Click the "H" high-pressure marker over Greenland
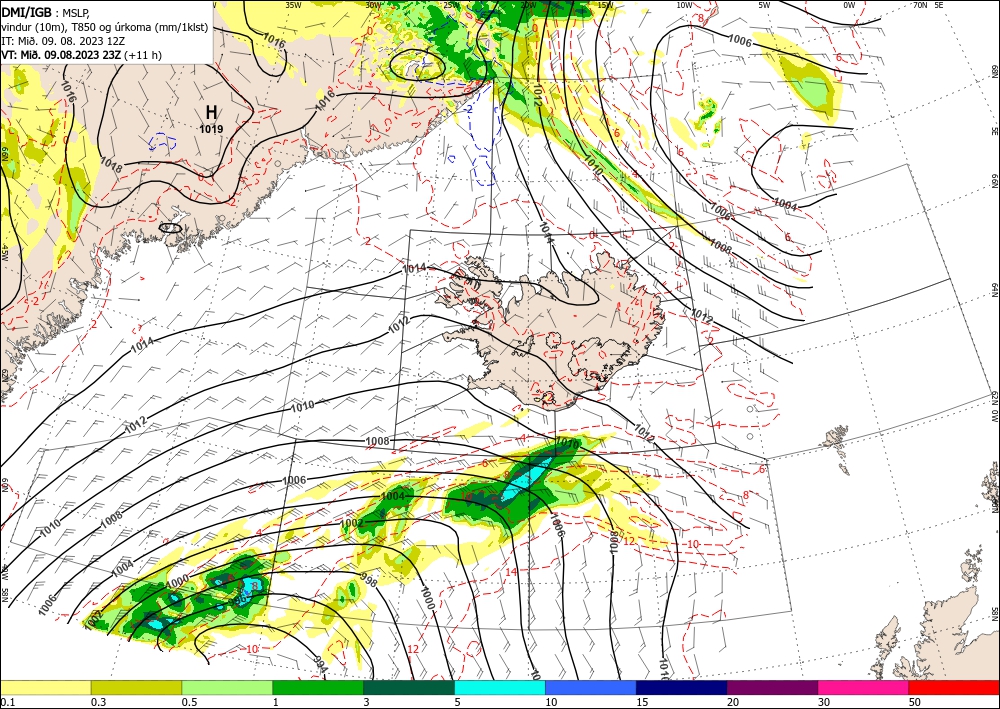The image size is (1000, 709). coord(211,113)
